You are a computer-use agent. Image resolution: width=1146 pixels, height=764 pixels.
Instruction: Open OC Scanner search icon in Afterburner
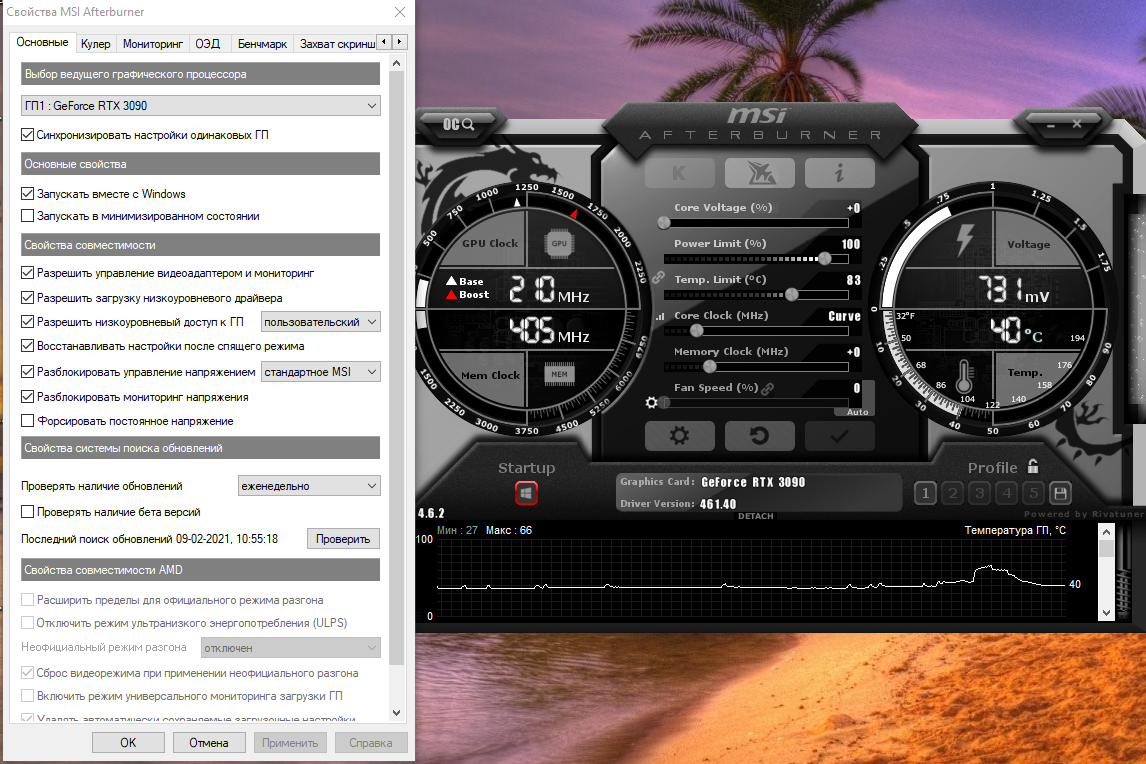pos(458,124)
